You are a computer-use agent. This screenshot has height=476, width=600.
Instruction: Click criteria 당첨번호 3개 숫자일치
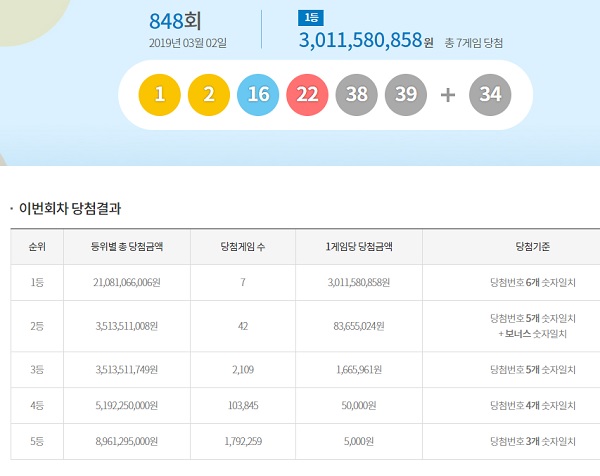click(533, 441)
